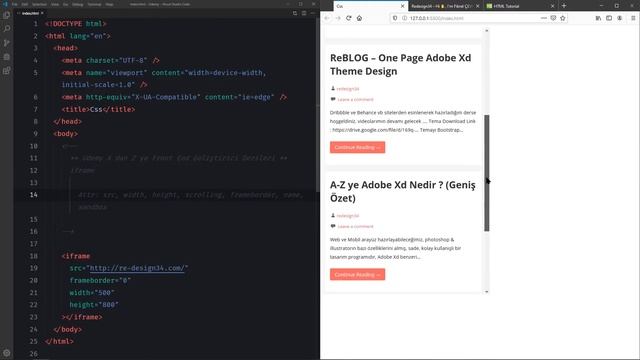The image size is (640, 360).
Task: Click the <title>Css</title> line in the editor
Action: [x=98, y=109]
